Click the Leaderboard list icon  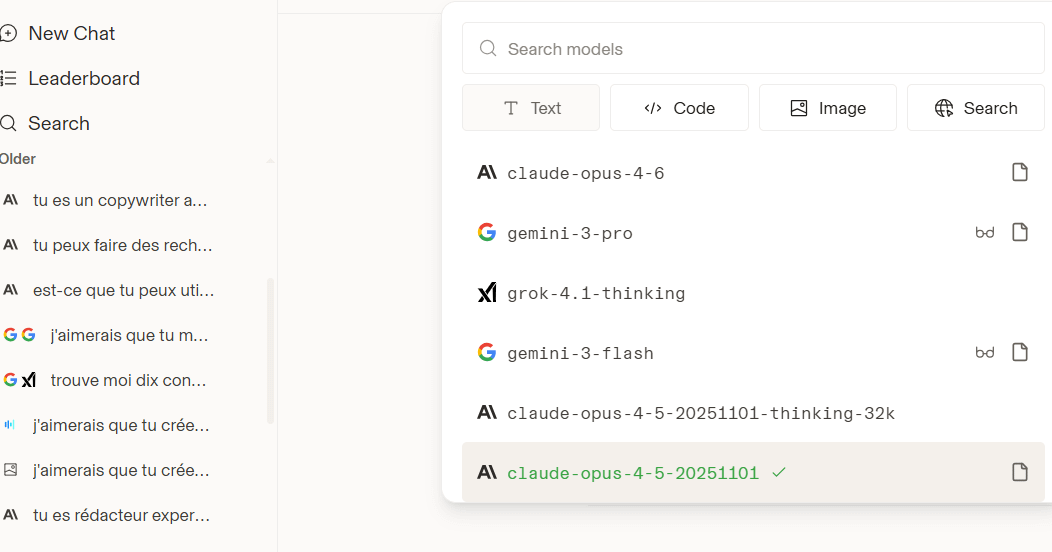coord(8,78)
